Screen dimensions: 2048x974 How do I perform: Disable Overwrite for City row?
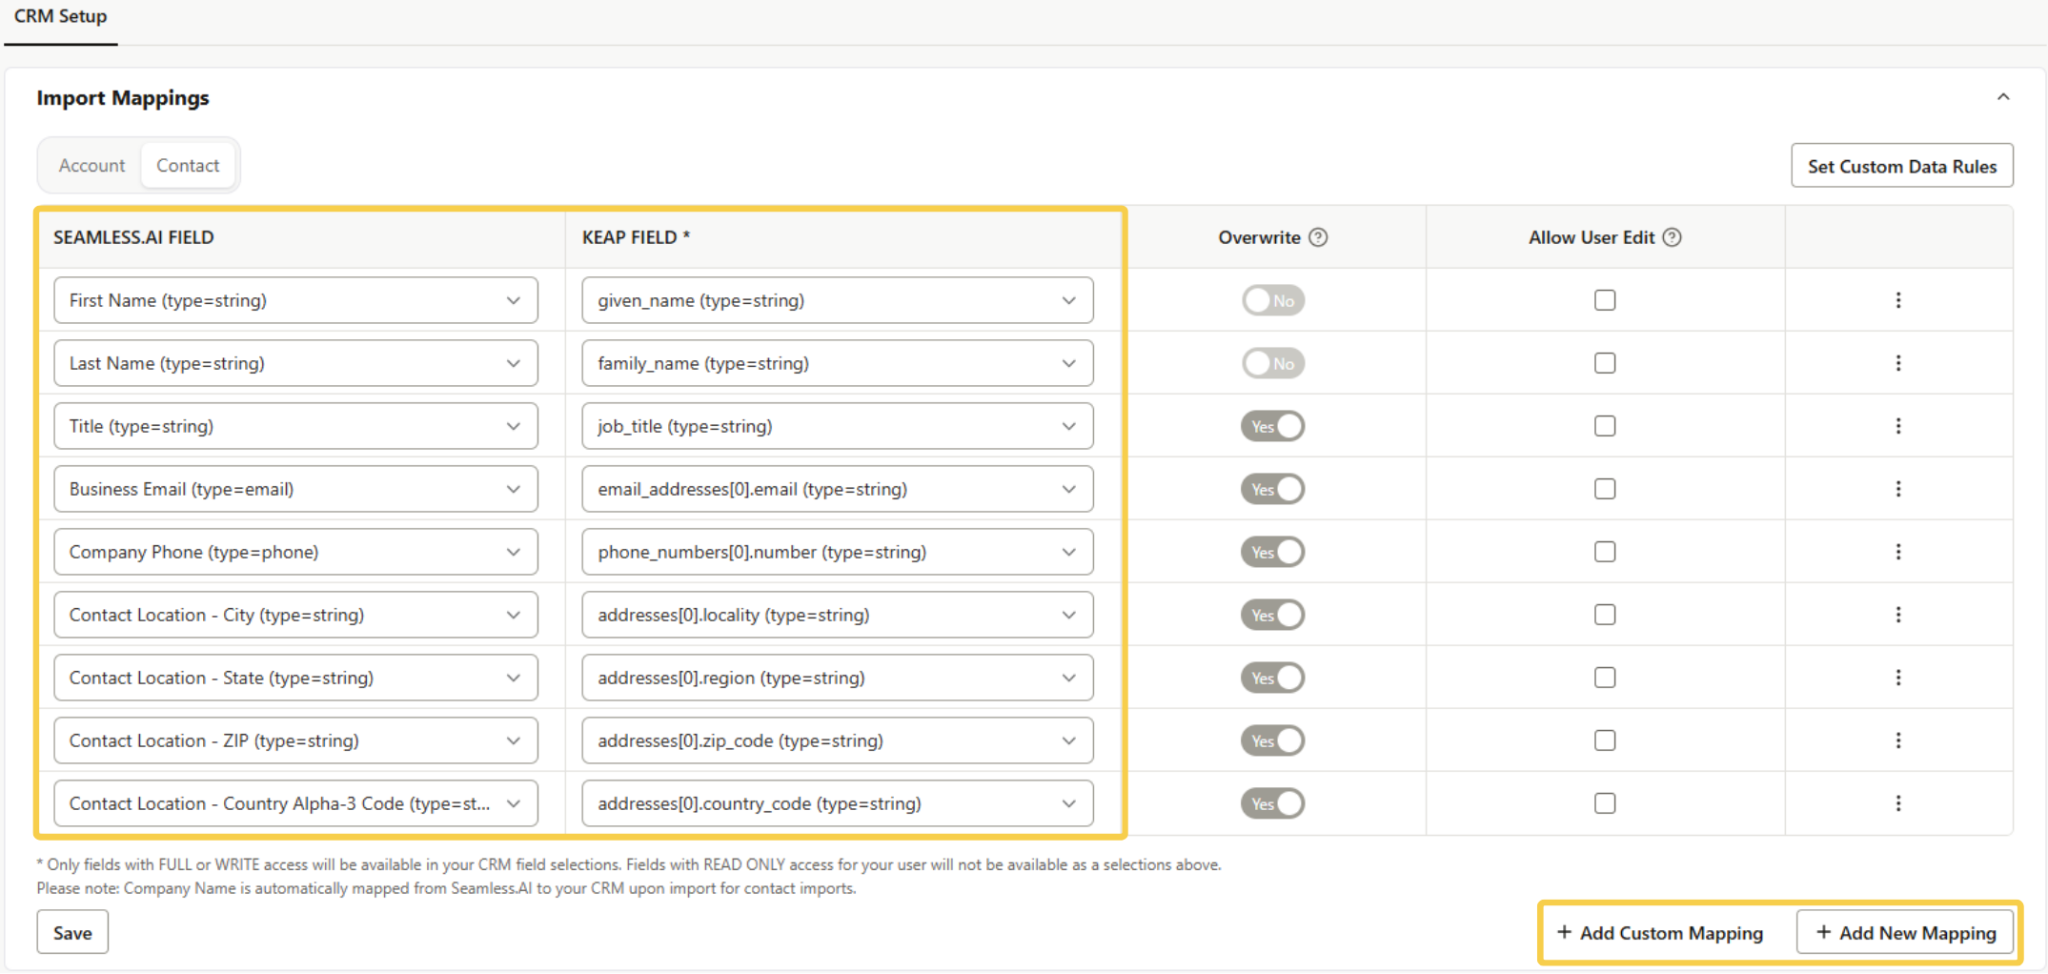point(1273,615)
